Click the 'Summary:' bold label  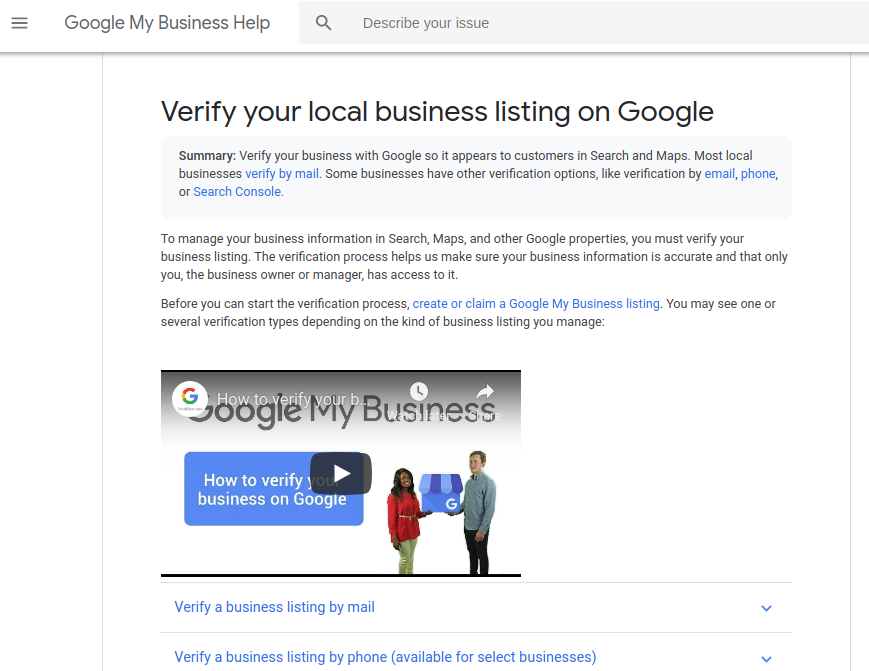click(x=207, y=156)
